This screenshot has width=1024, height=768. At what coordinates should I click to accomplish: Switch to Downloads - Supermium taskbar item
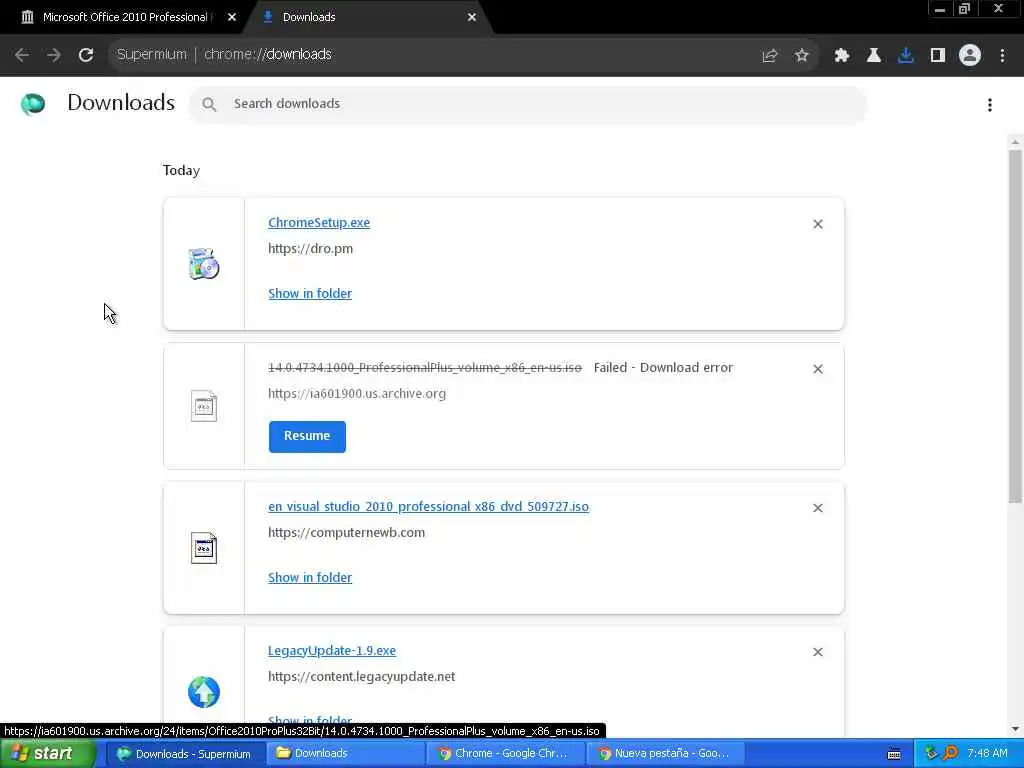click(x=184, y=754)
